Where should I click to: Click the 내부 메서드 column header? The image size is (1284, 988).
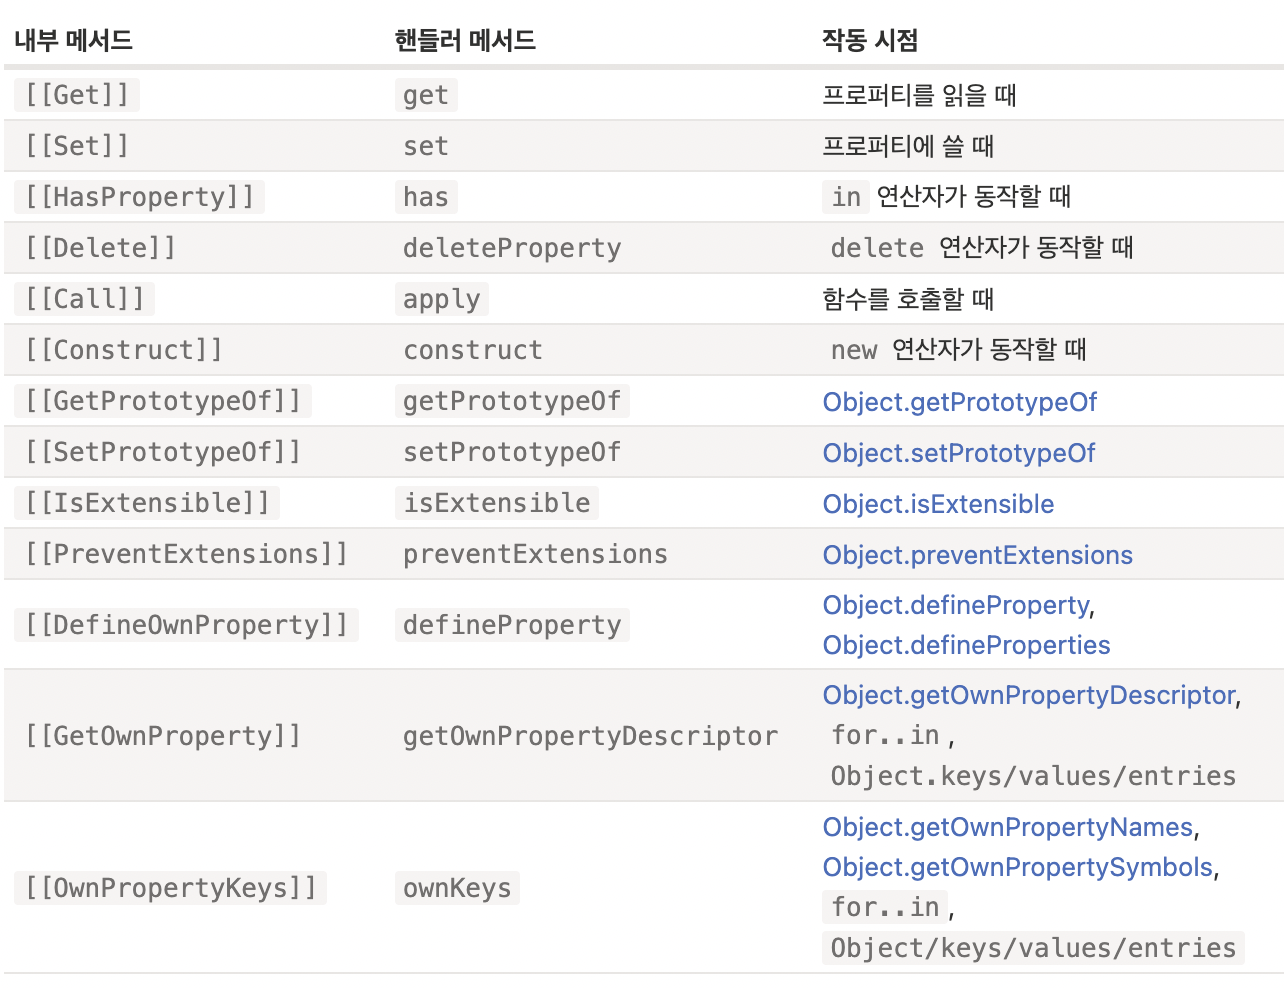point(73,40)
